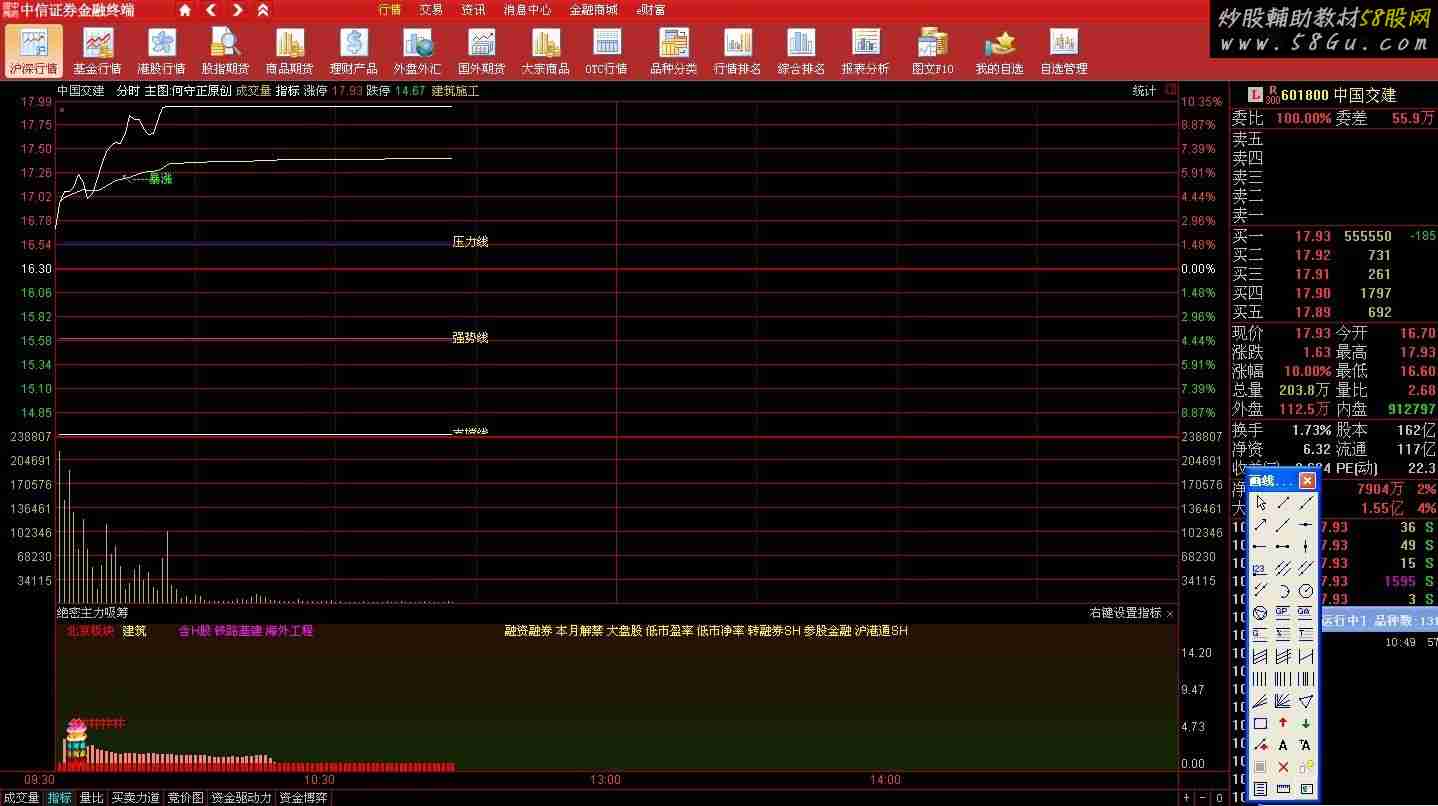The image size is (1438, 806).
Task: Switch to the 买卖力道 bottom tab
Action: tap(135, 798)
